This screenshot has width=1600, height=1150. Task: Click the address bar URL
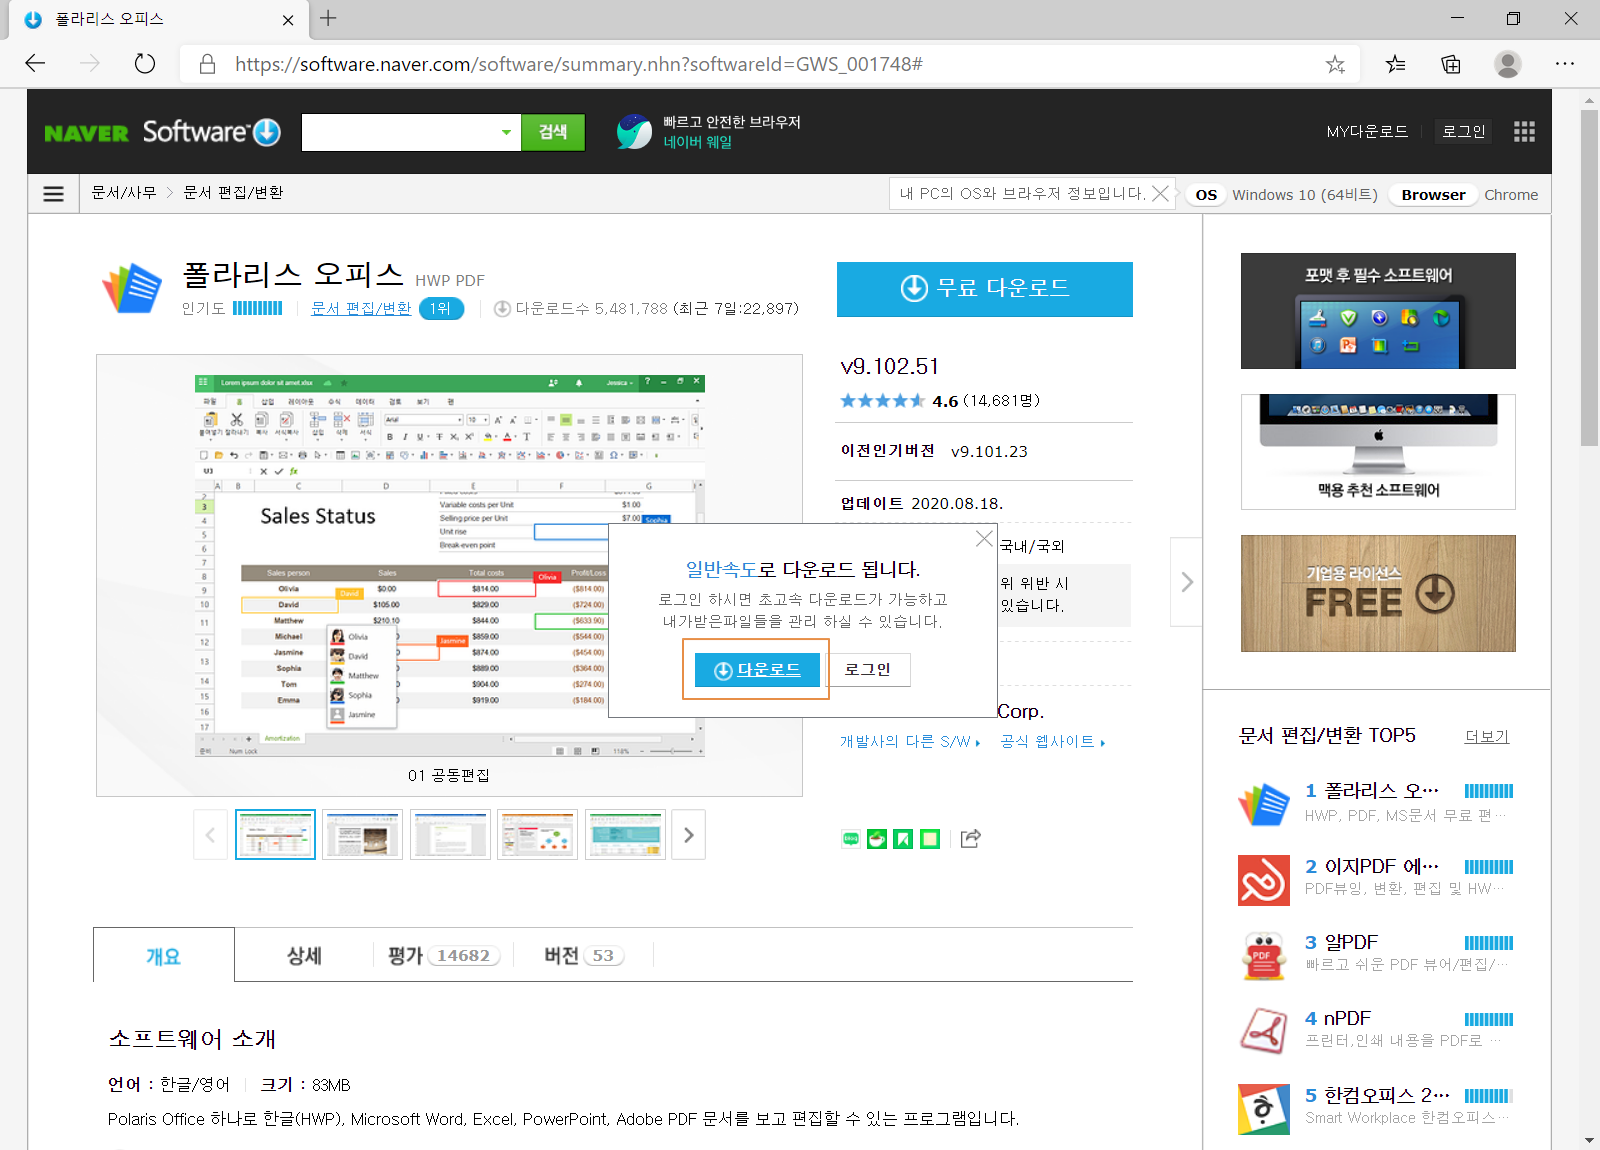(579, 64)
